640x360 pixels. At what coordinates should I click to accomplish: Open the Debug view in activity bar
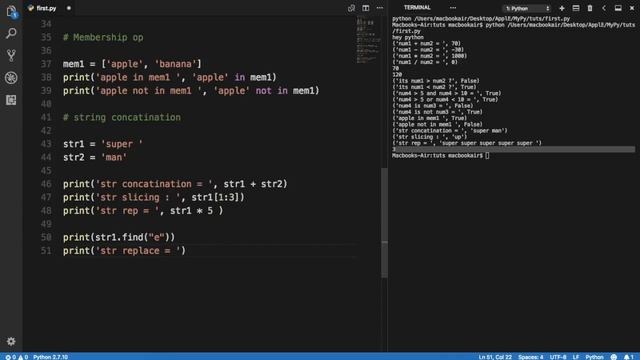[11, 78]
